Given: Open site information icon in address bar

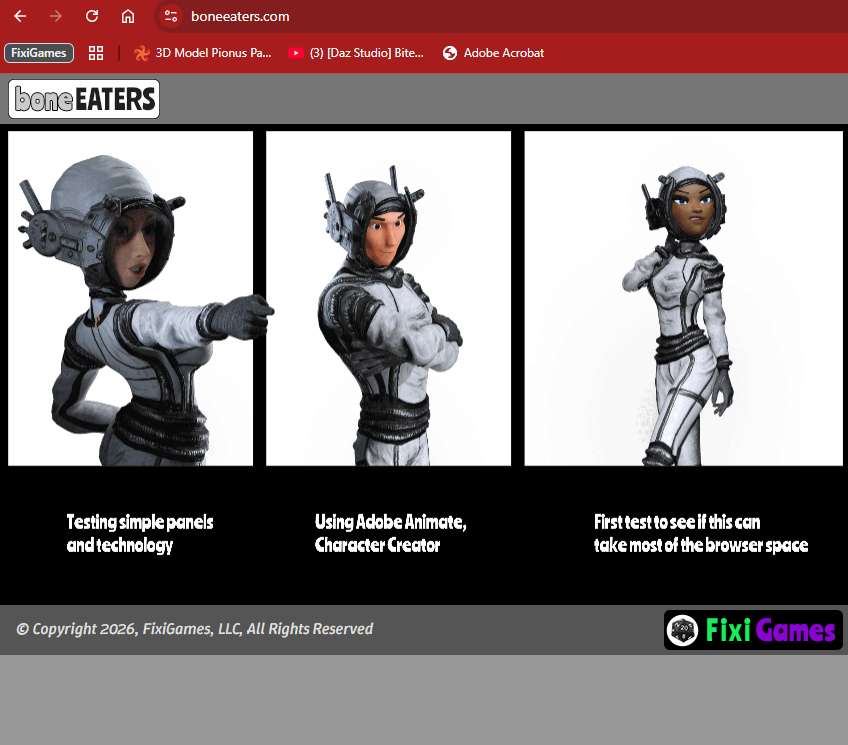Looking at the screenshot, I should point(171,16).
